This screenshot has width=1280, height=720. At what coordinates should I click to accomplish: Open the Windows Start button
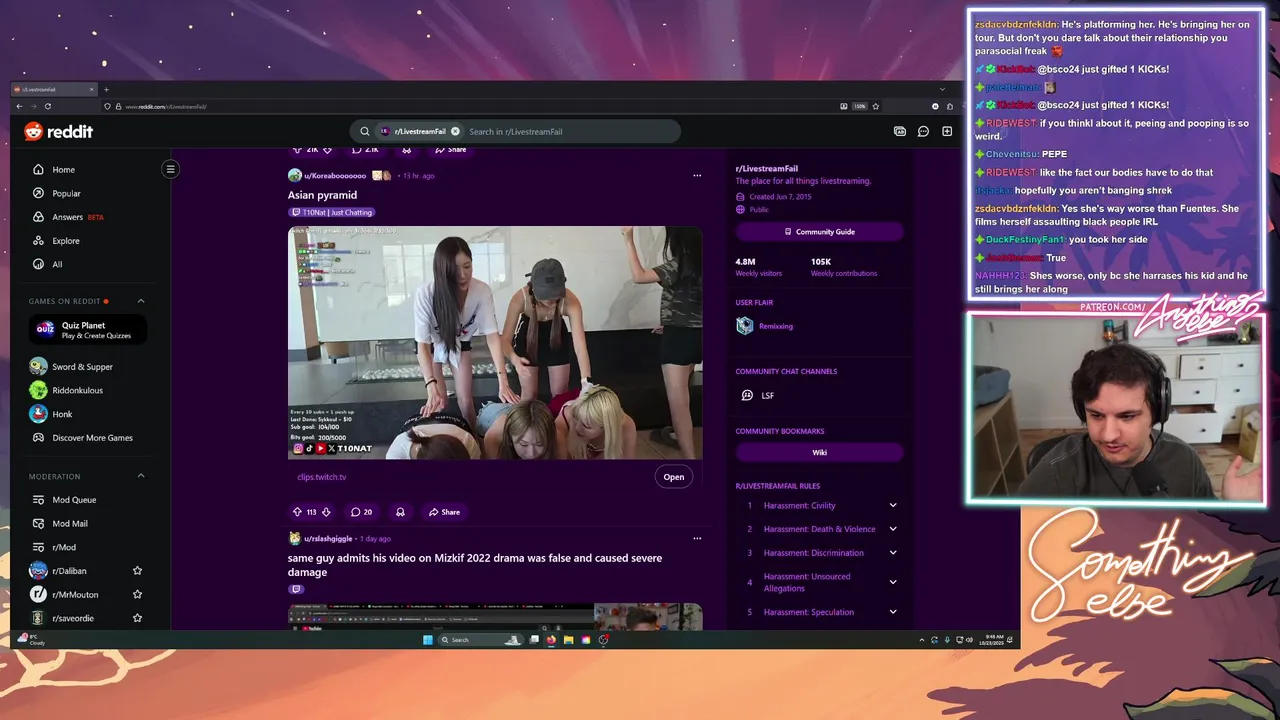click(428, 640)
